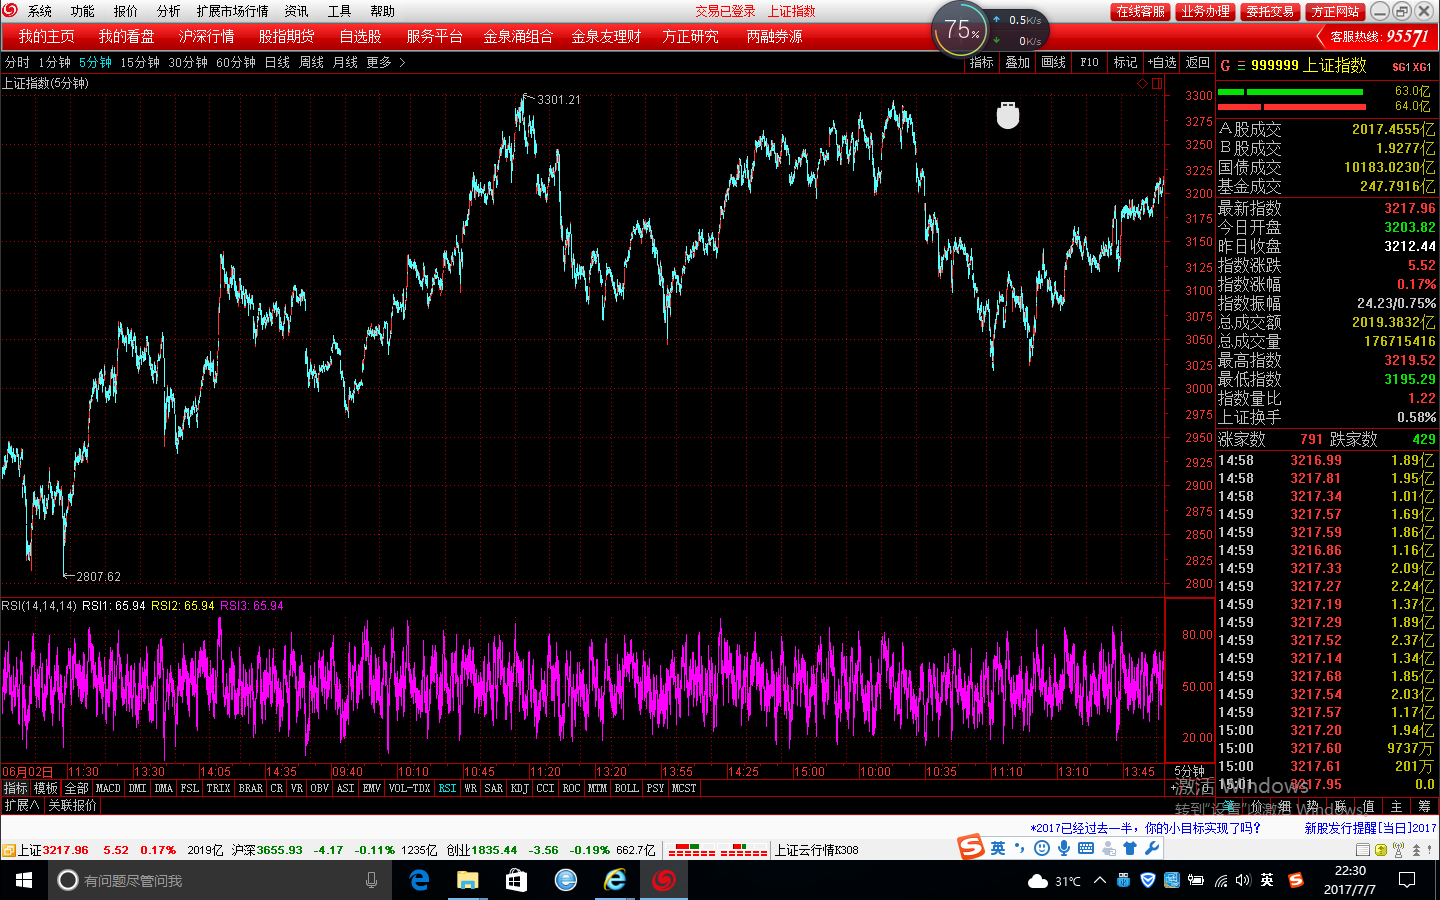Open Sogou skin shirt icon
Image resolution: width=1440 pixels, height=900 pixels.
coord(1130,848)
